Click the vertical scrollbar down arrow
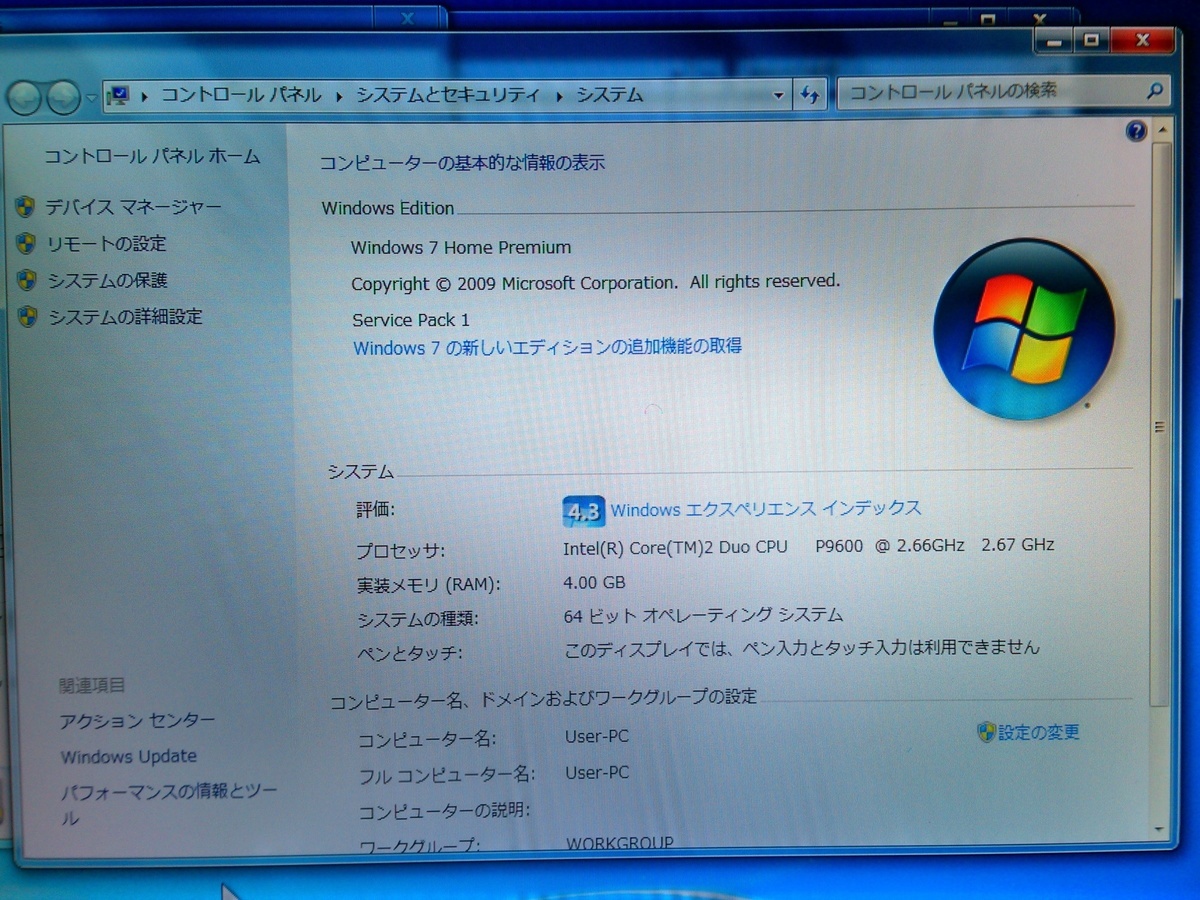This screenshot has width=1200, height=900. (x=1161, y=829)
